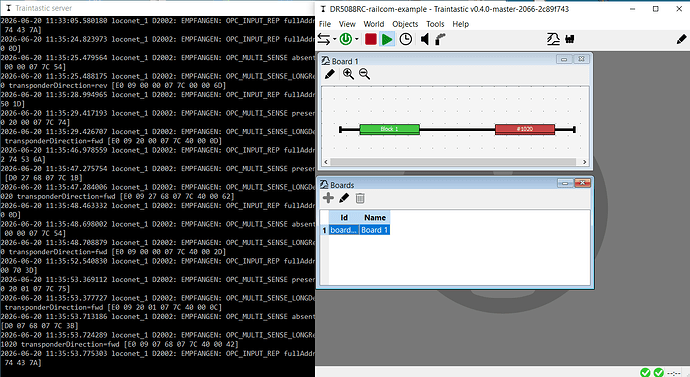Image resolution: width=690 pixels, height=377 pixels.
Task: Open the View menu
Action: [x=347, y=24]
